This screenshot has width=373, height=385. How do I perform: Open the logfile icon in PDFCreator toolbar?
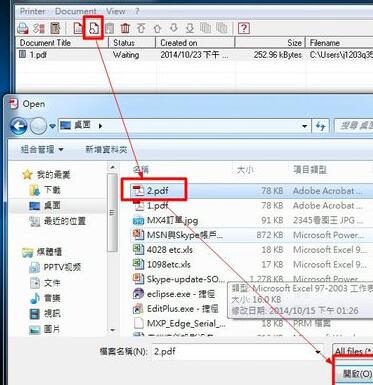(x=55, y=28)
